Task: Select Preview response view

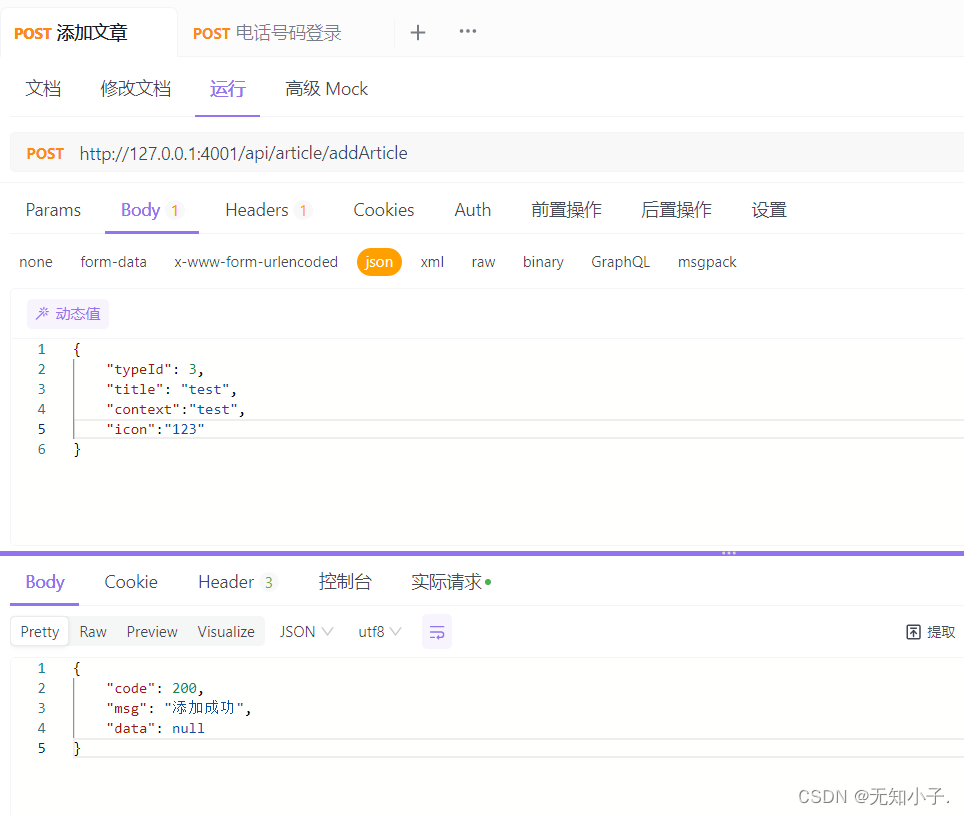Action: coord(152,631)
